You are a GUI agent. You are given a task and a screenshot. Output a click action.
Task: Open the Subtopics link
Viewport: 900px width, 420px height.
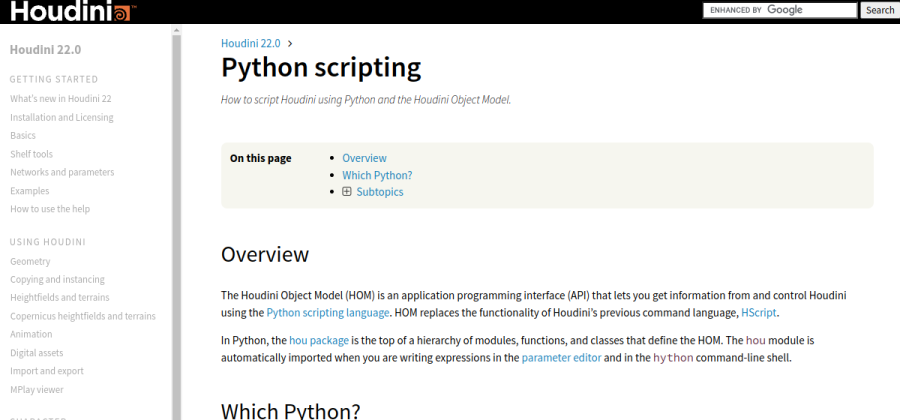(x=379, y=192)
